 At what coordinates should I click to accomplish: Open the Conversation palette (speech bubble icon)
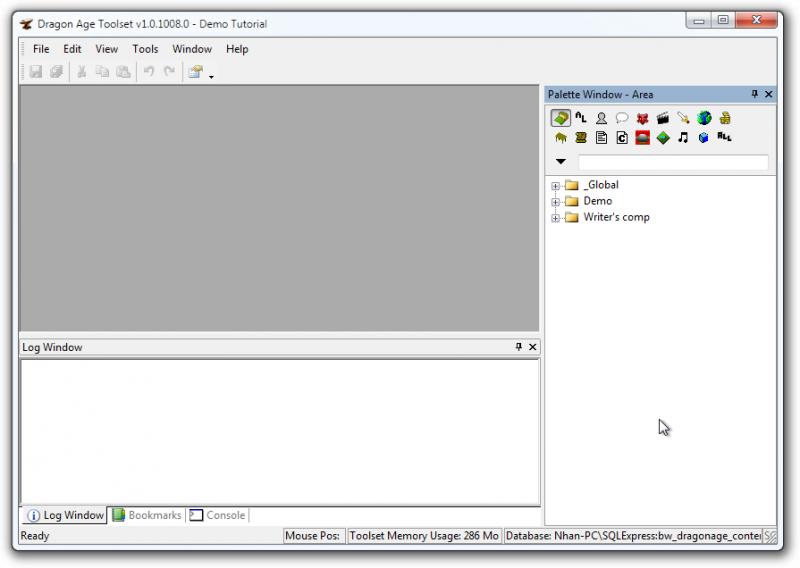pyautogui.click(x=621, y=118)
